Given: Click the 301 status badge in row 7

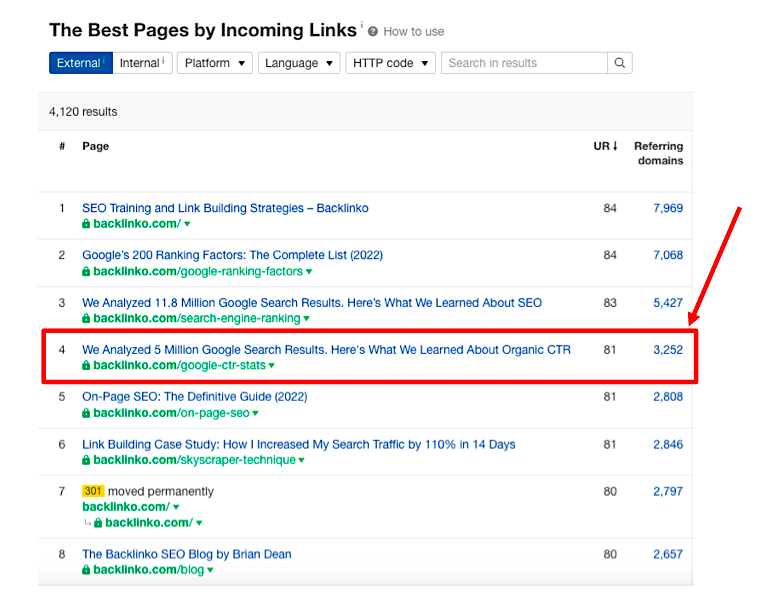Looking at the screenshot, I should (93, 491).
